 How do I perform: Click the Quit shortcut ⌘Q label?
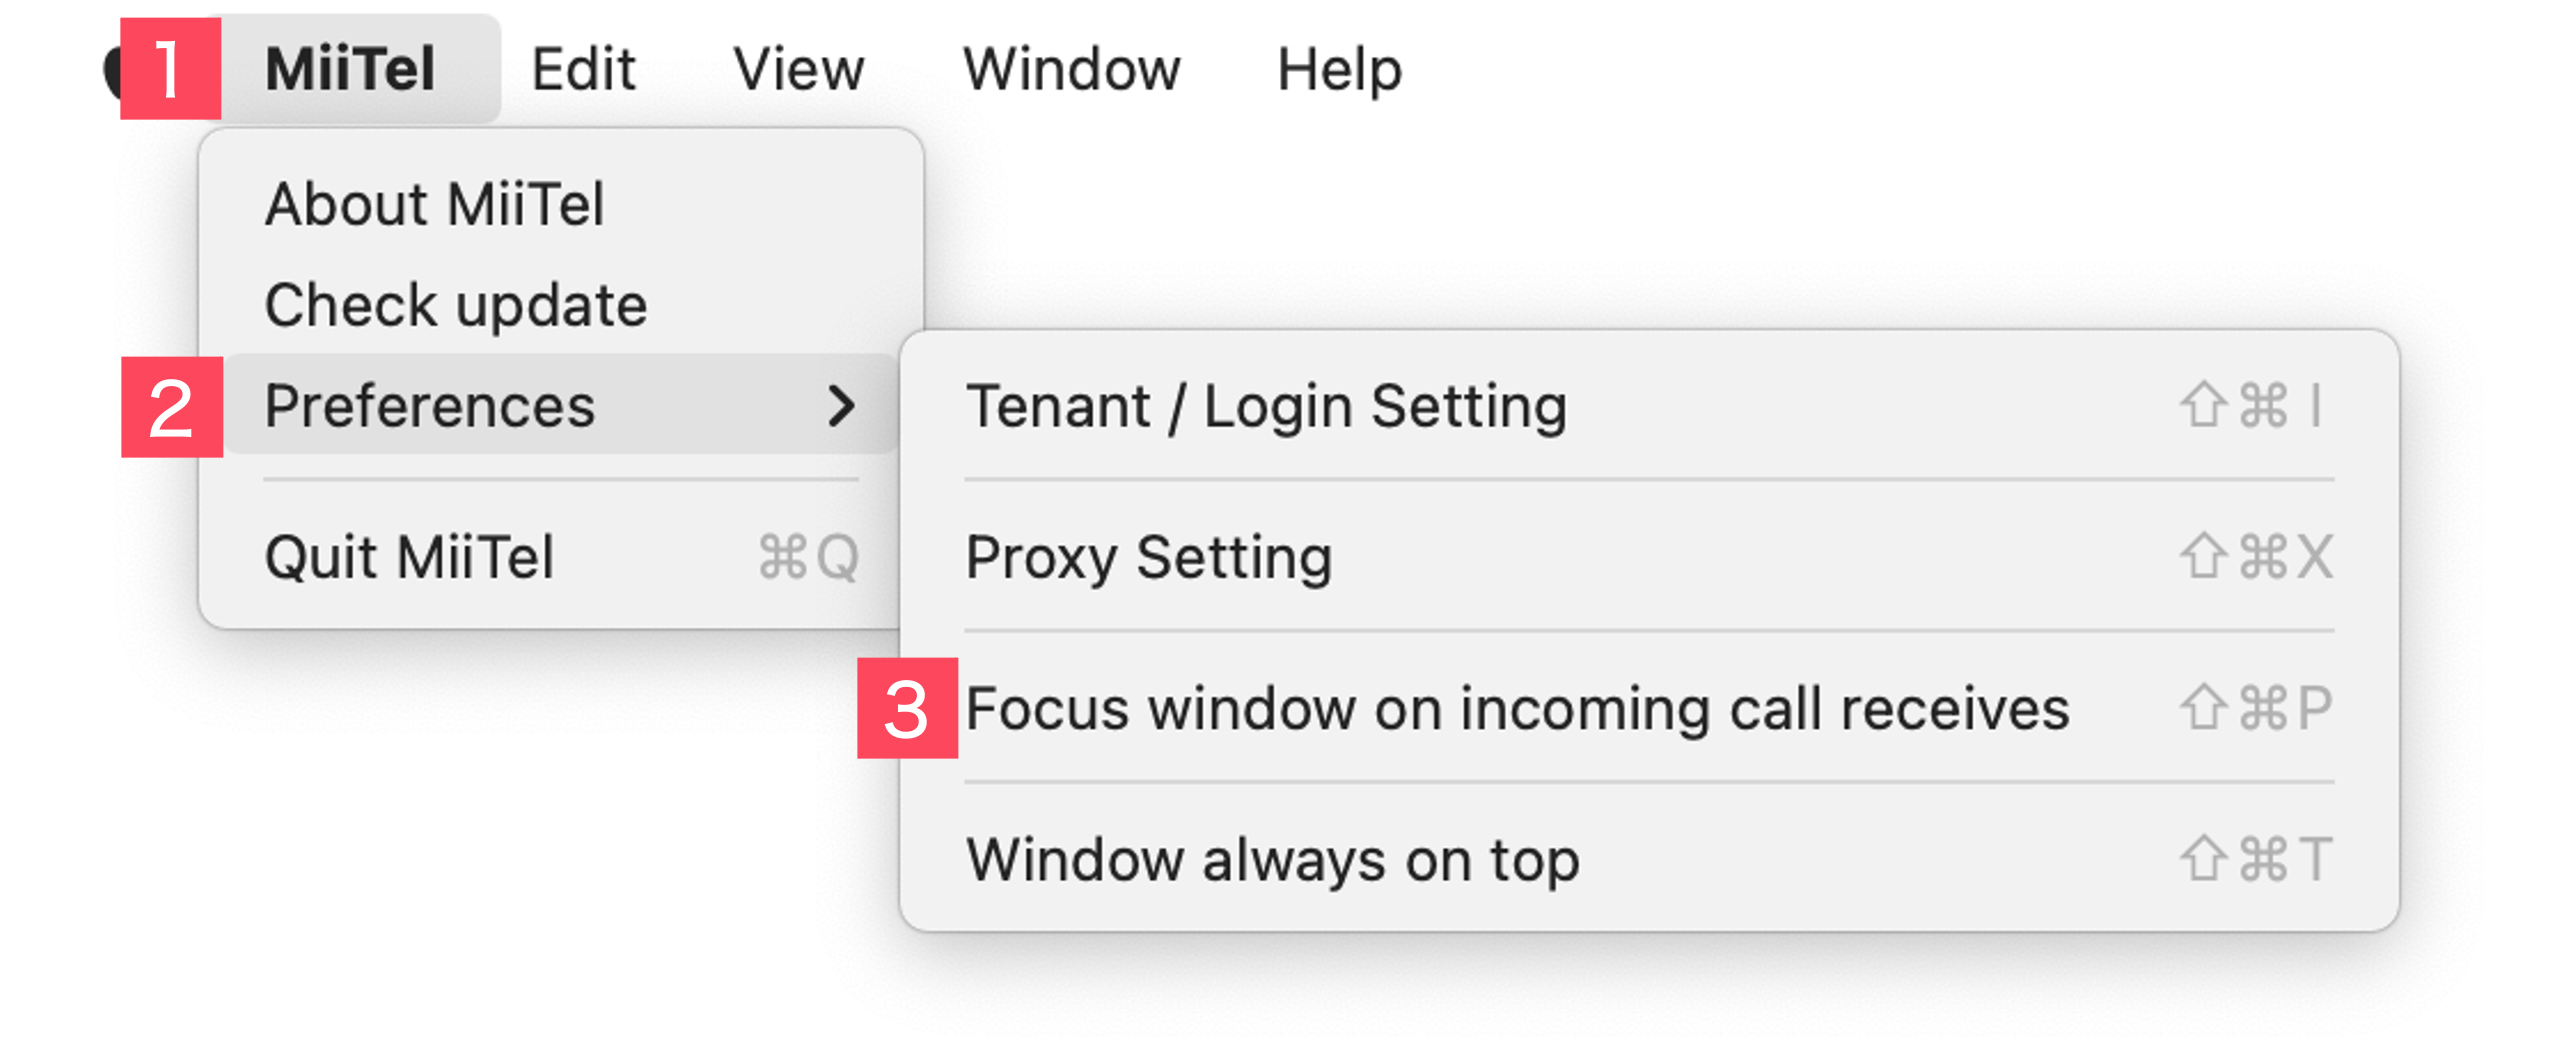(x=808, y=557)
